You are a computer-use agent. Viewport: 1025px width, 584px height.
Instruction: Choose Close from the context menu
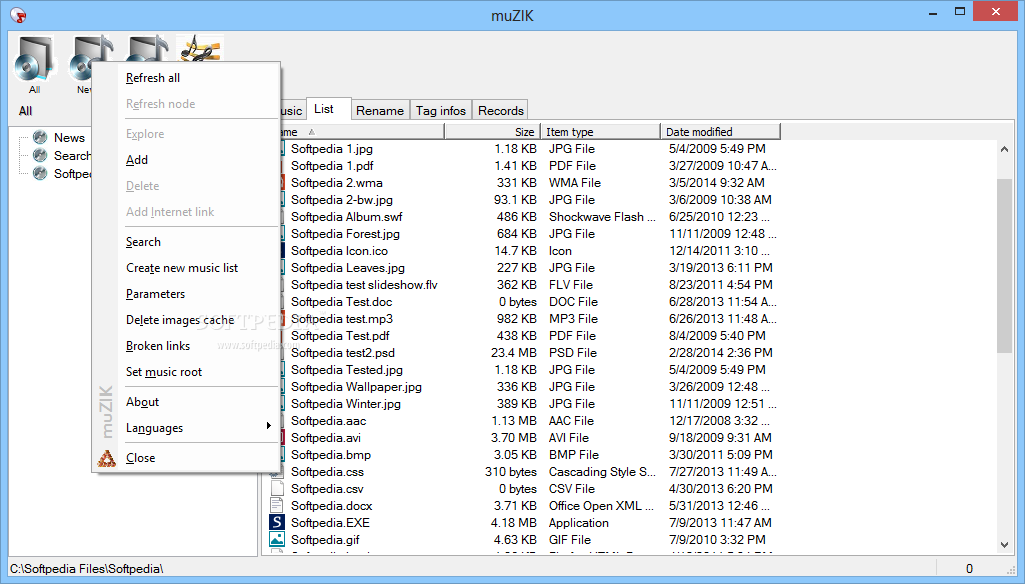pyautogui.click(x=141, y=458)
